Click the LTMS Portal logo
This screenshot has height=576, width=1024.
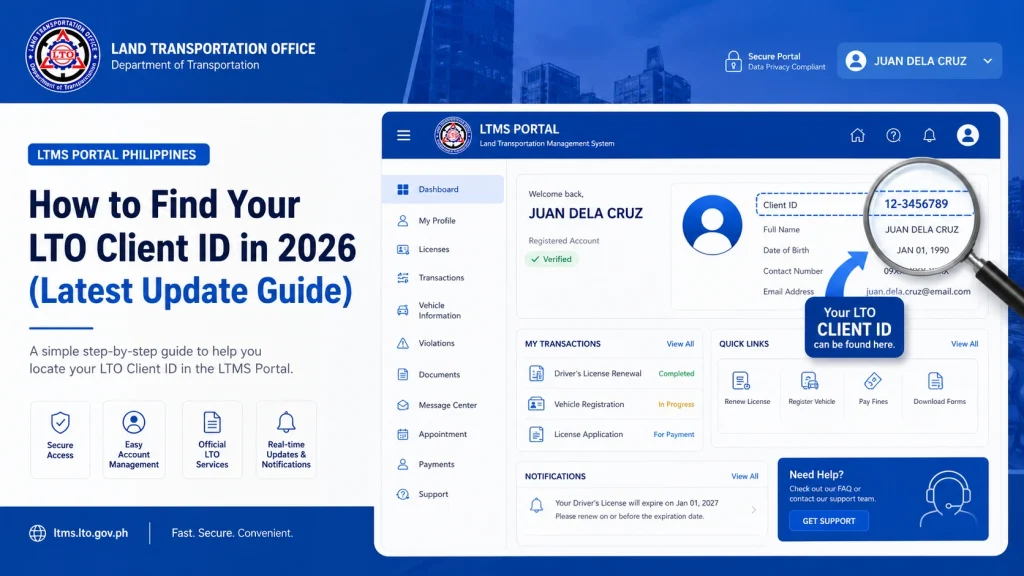click(453, 135)
